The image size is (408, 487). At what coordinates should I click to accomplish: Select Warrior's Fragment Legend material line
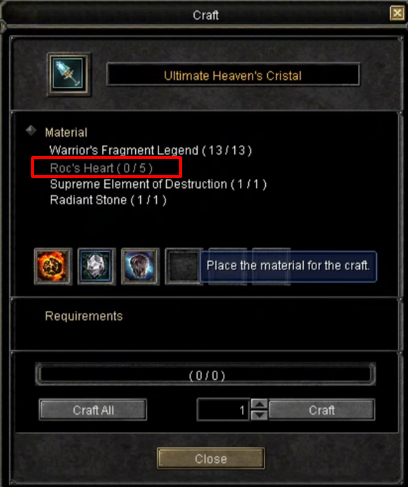point(150,150)
